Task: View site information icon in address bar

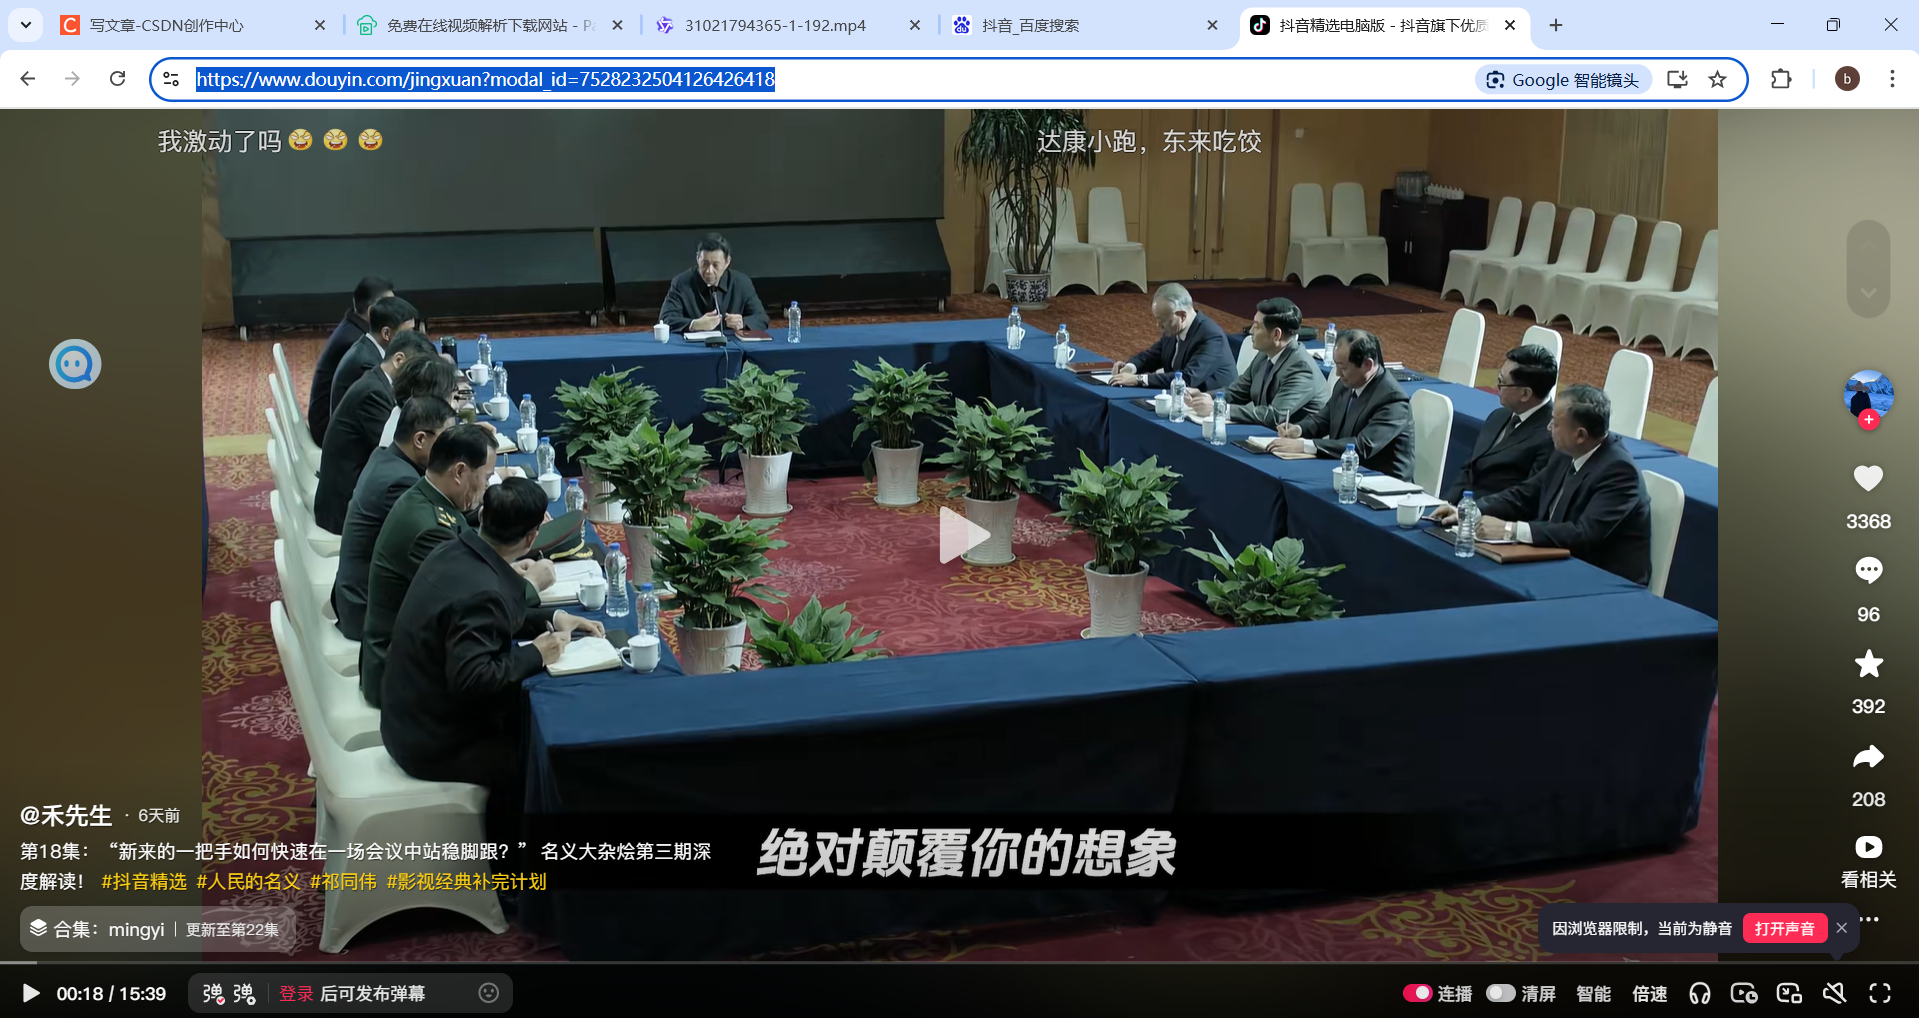Action: [171, 79]
